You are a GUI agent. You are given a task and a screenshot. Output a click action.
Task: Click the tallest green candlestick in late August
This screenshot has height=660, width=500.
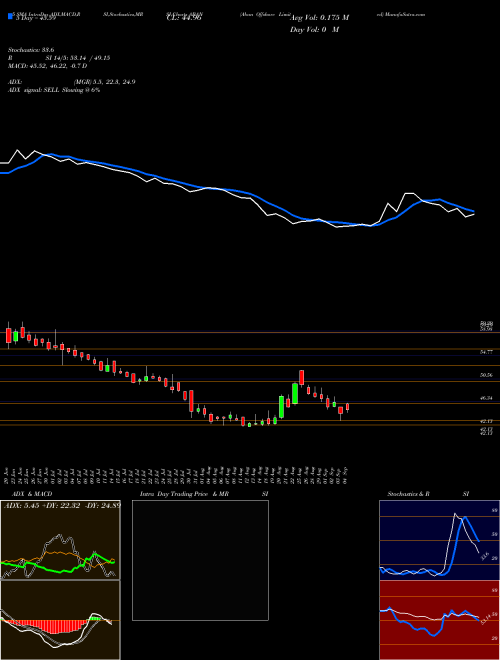point(295,394)
